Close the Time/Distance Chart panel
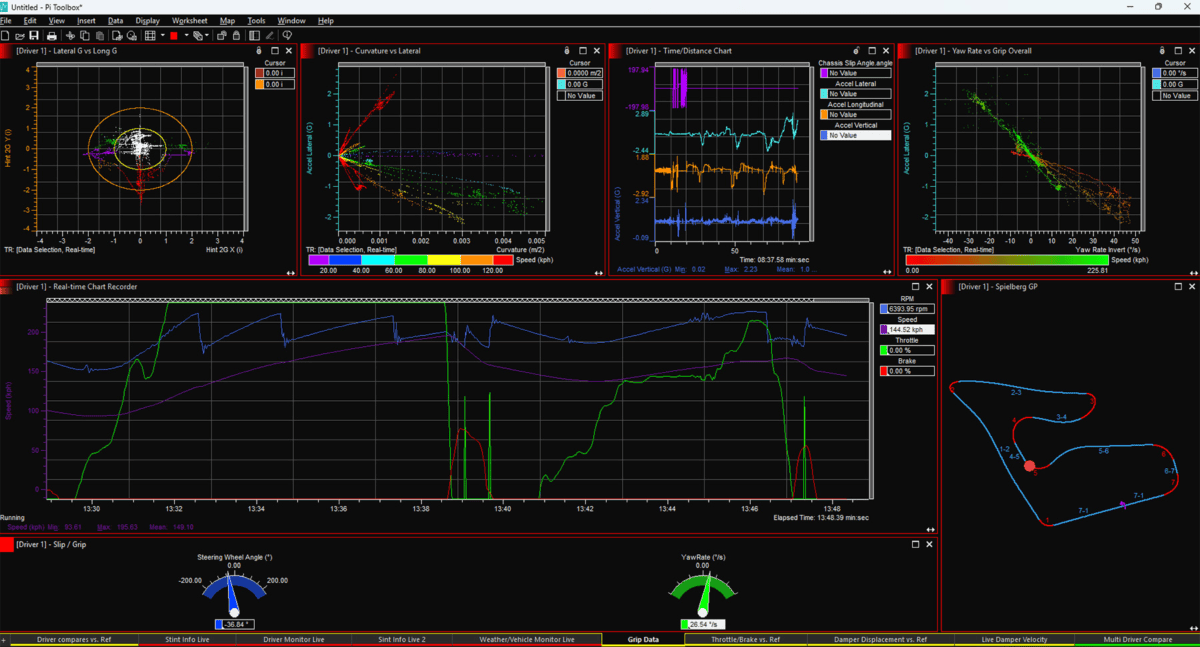This screenshot has height=647, width=1200. click(x=886, y=50)
